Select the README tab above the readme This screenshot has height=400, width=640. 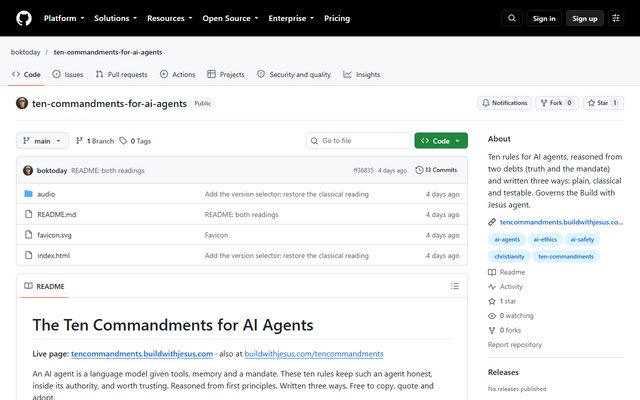tap(44, 286)
